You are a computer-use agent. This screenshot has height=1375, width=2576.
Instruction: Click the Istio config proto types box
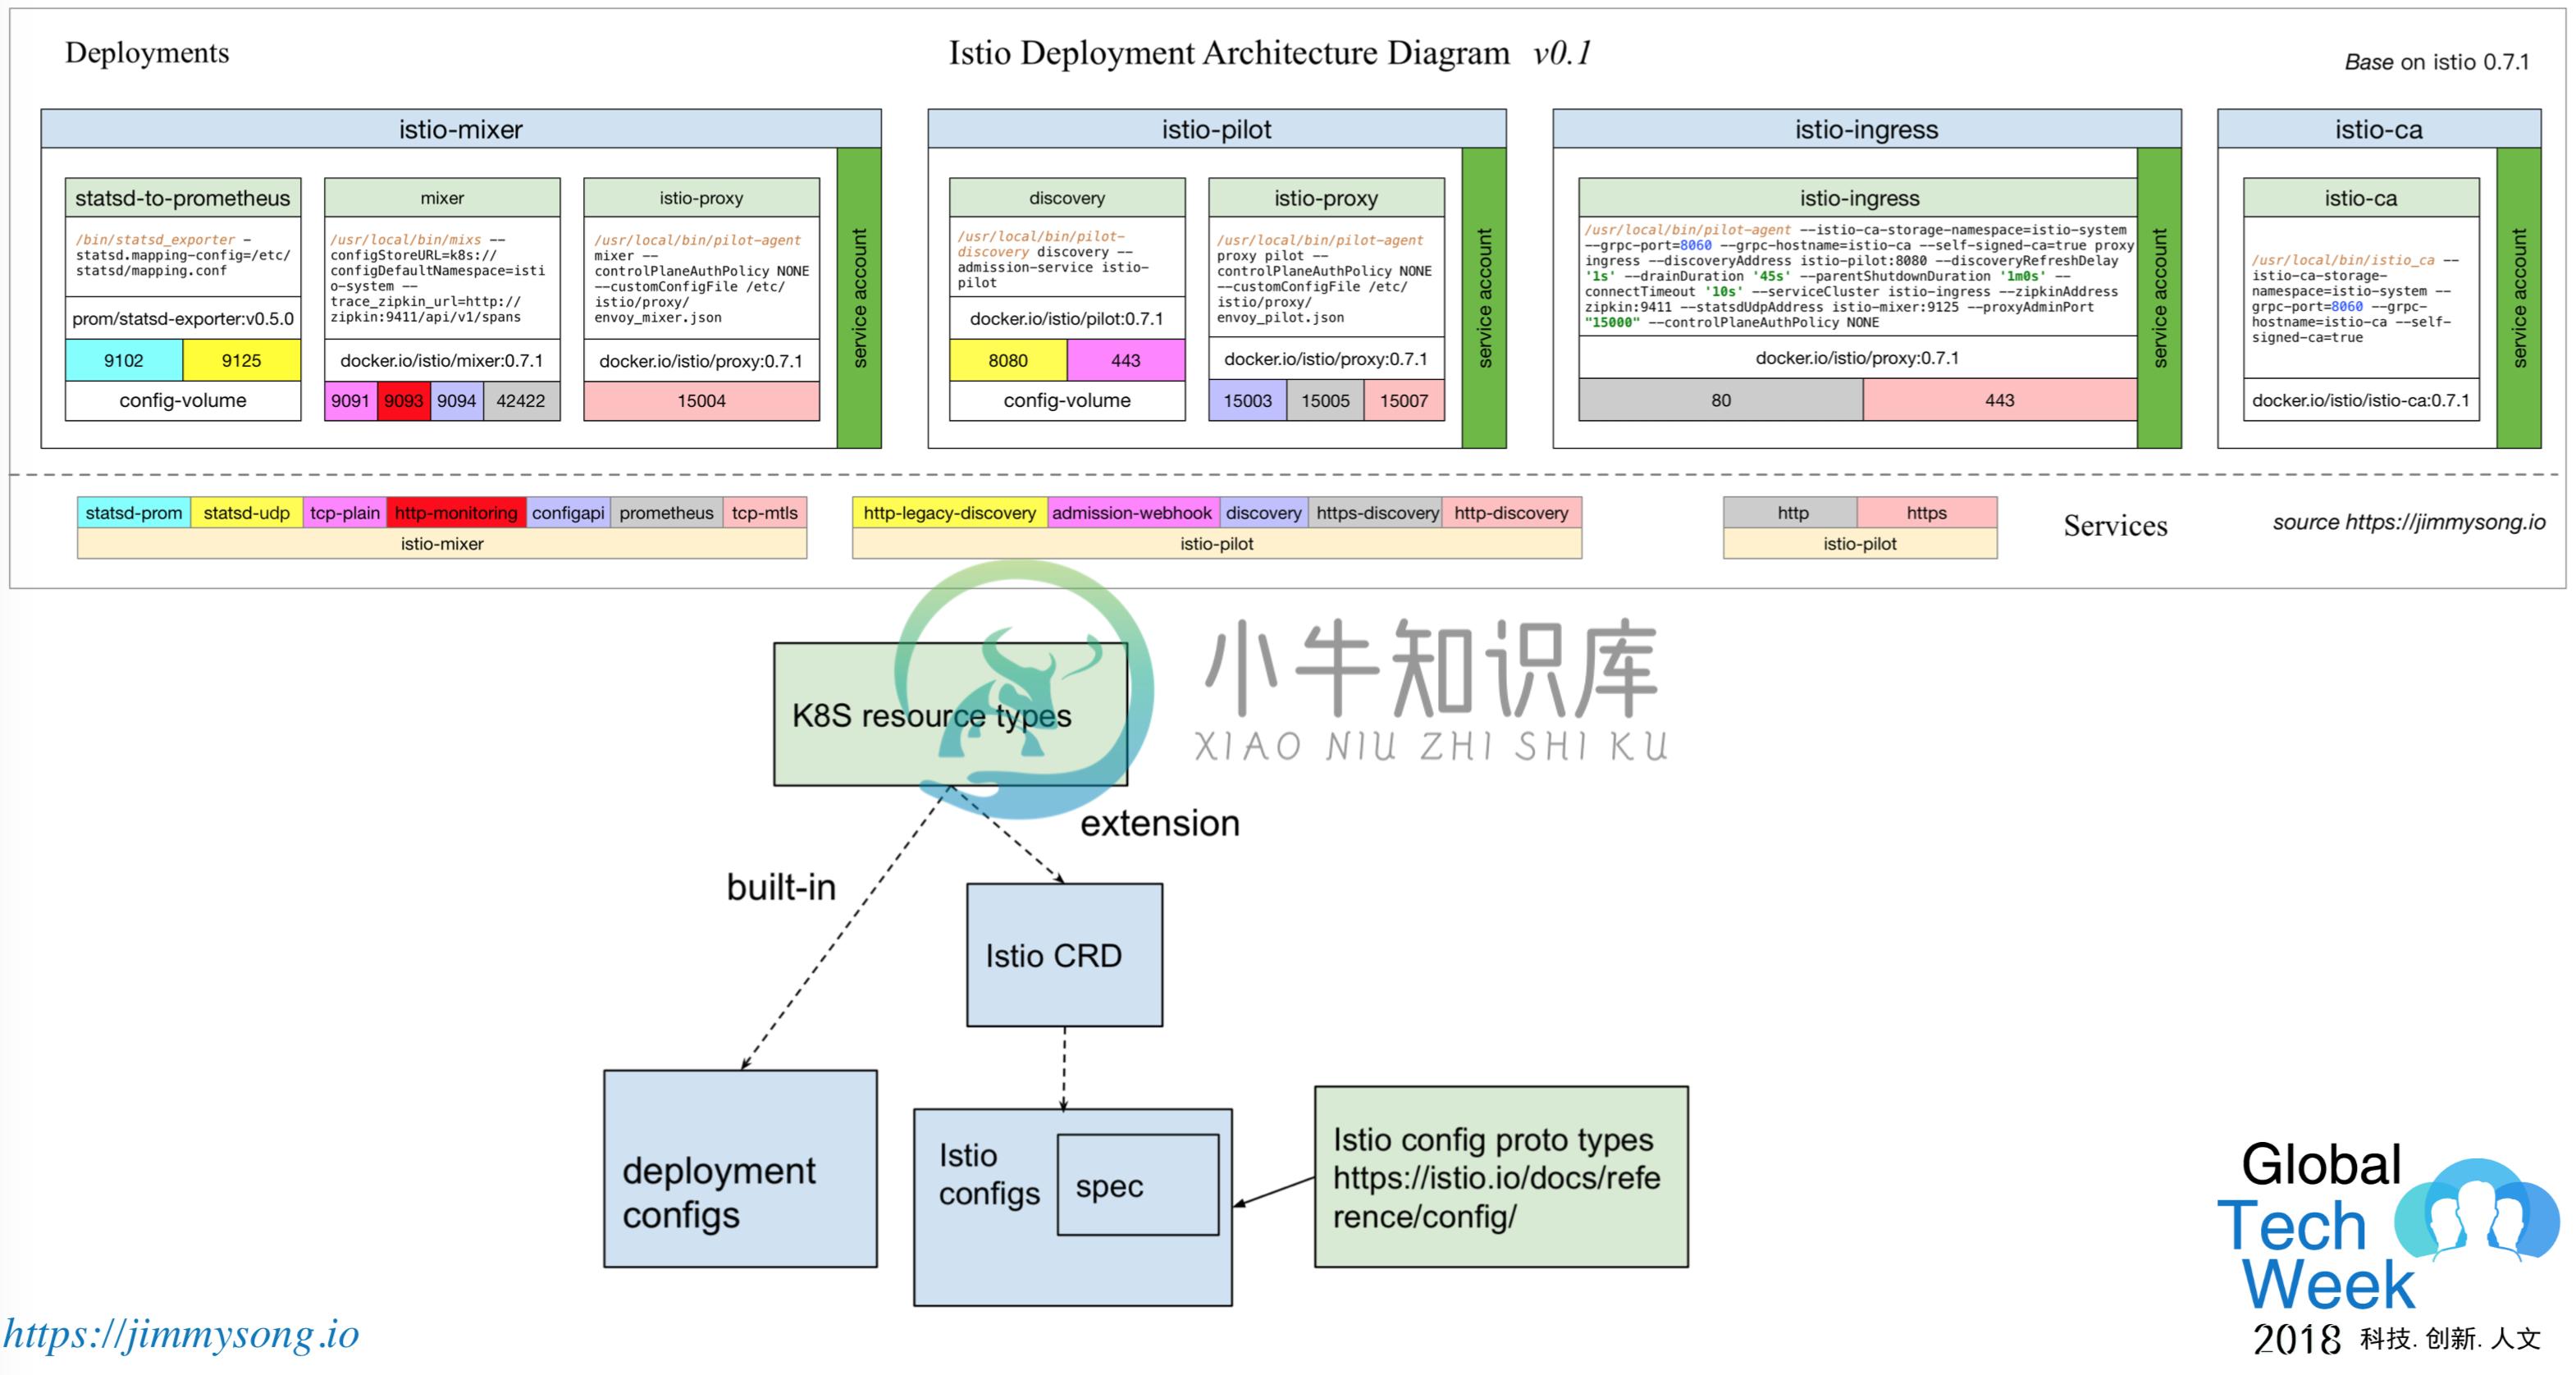[1501, 1177]
